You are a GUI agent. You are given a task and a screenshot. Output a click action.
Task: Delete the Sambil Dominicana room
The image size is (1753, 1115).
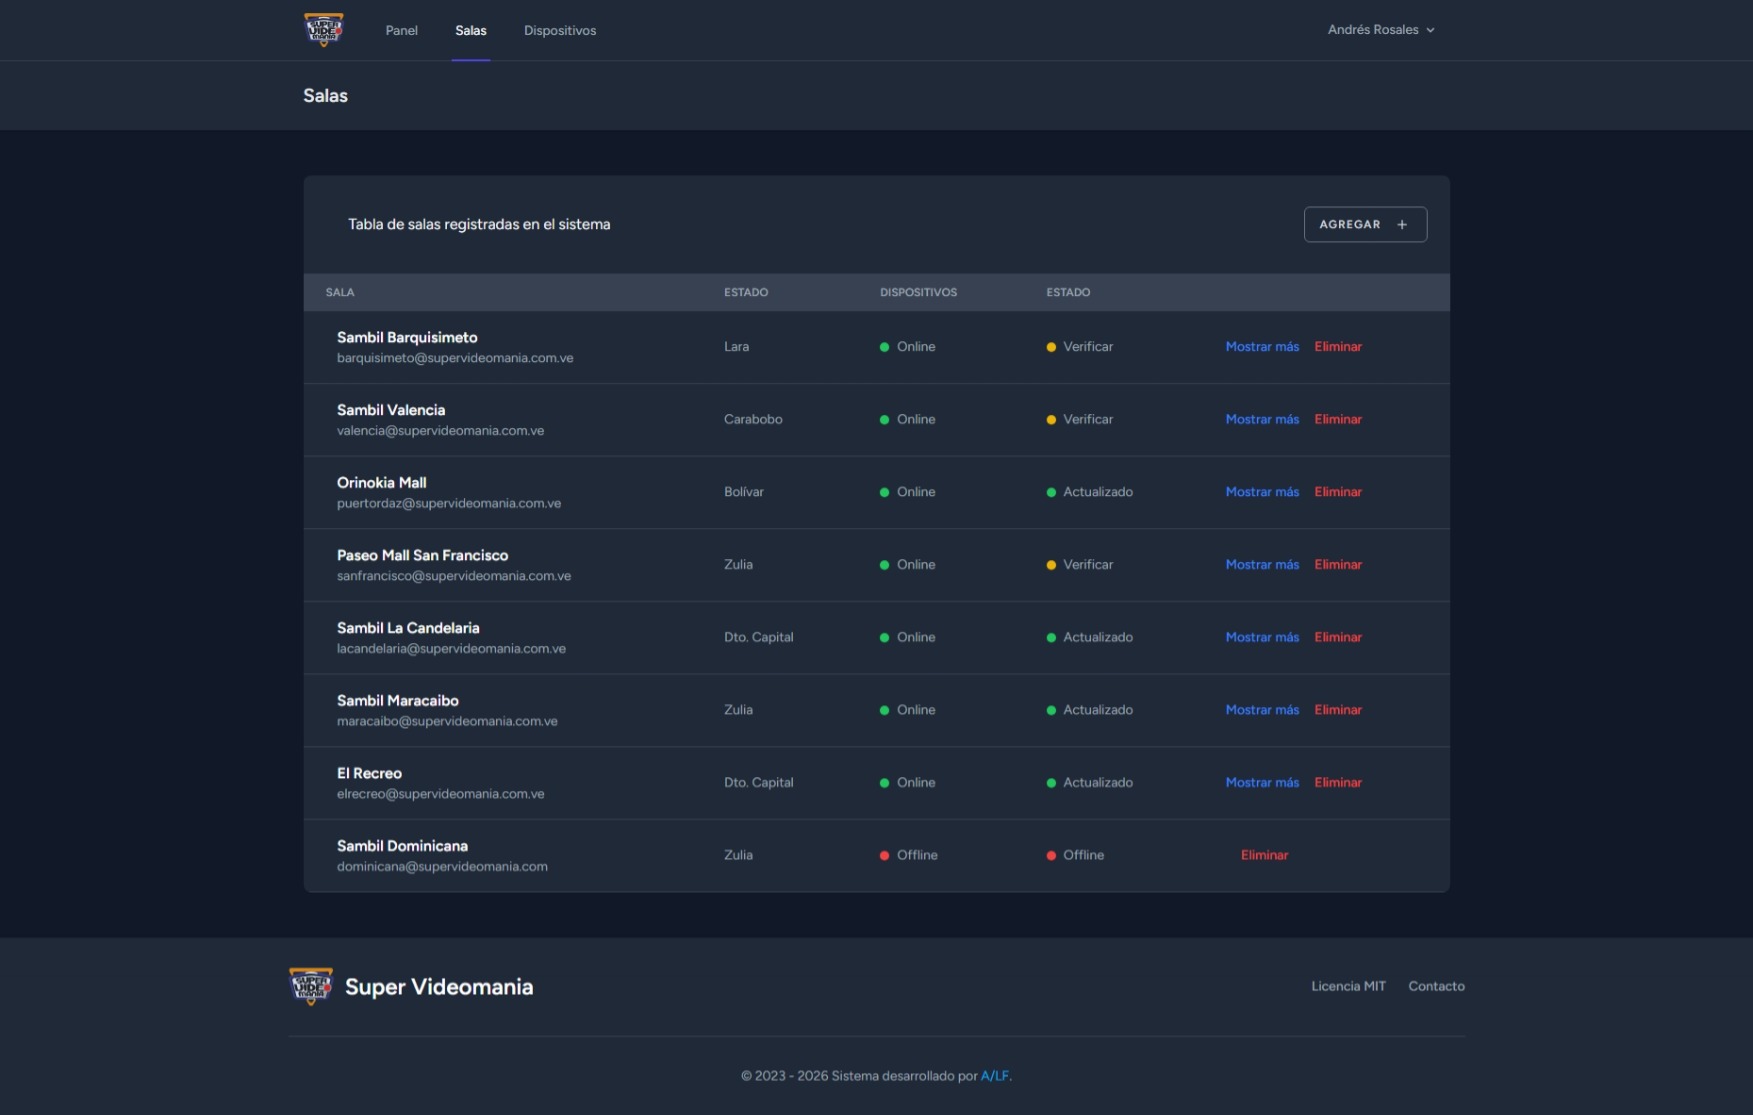tap(1264, 855)
